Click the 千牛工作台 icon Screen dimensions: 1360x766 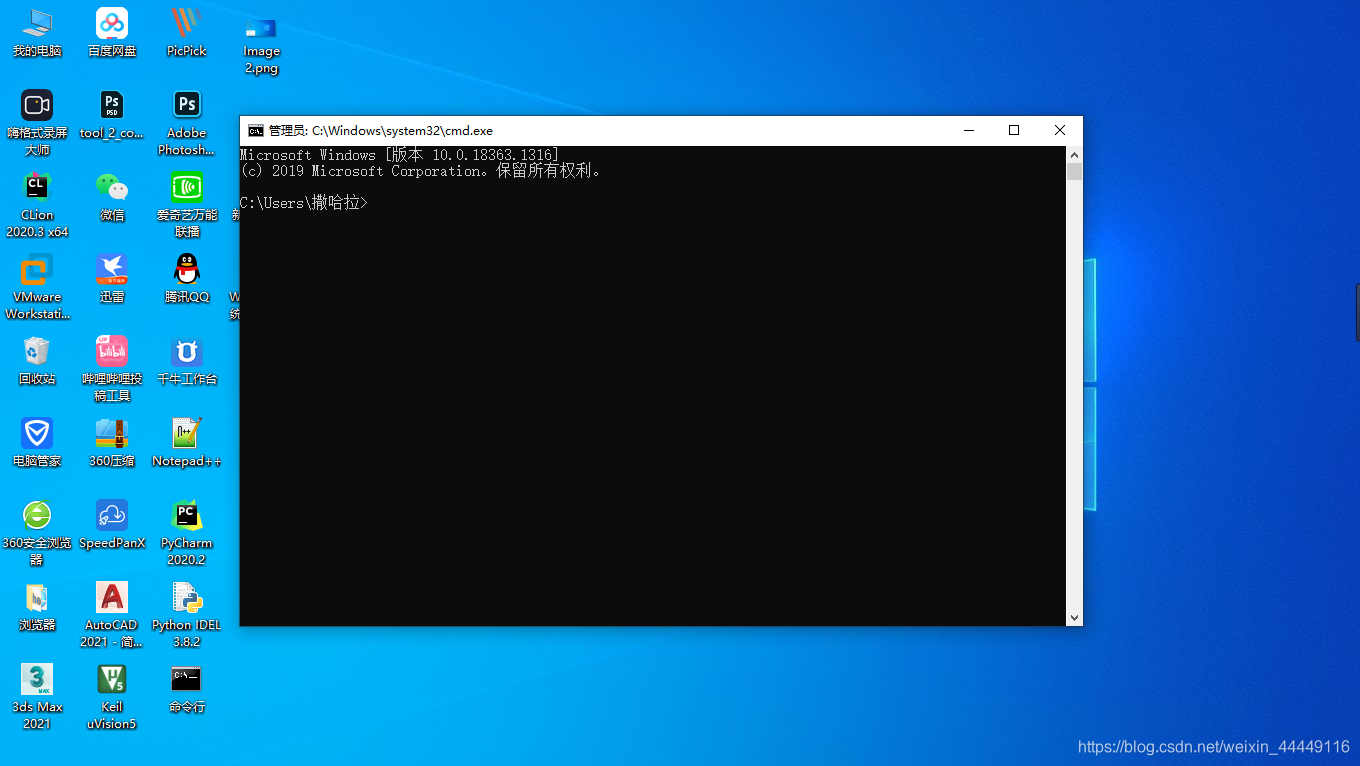pos(187,361)
